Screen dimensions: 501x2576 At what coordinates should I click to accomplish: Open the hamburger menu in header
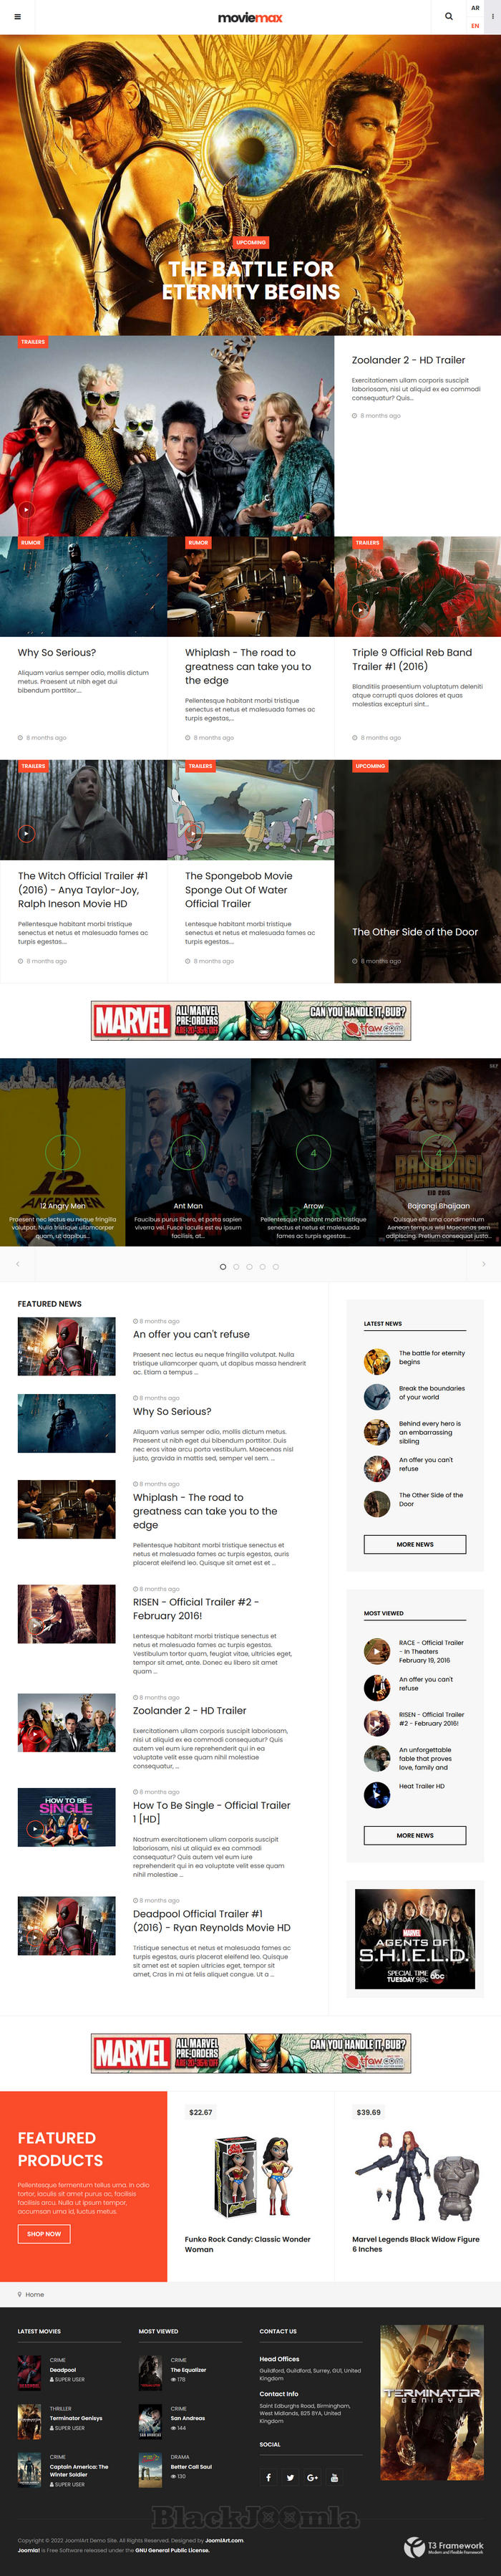[17, 17]
